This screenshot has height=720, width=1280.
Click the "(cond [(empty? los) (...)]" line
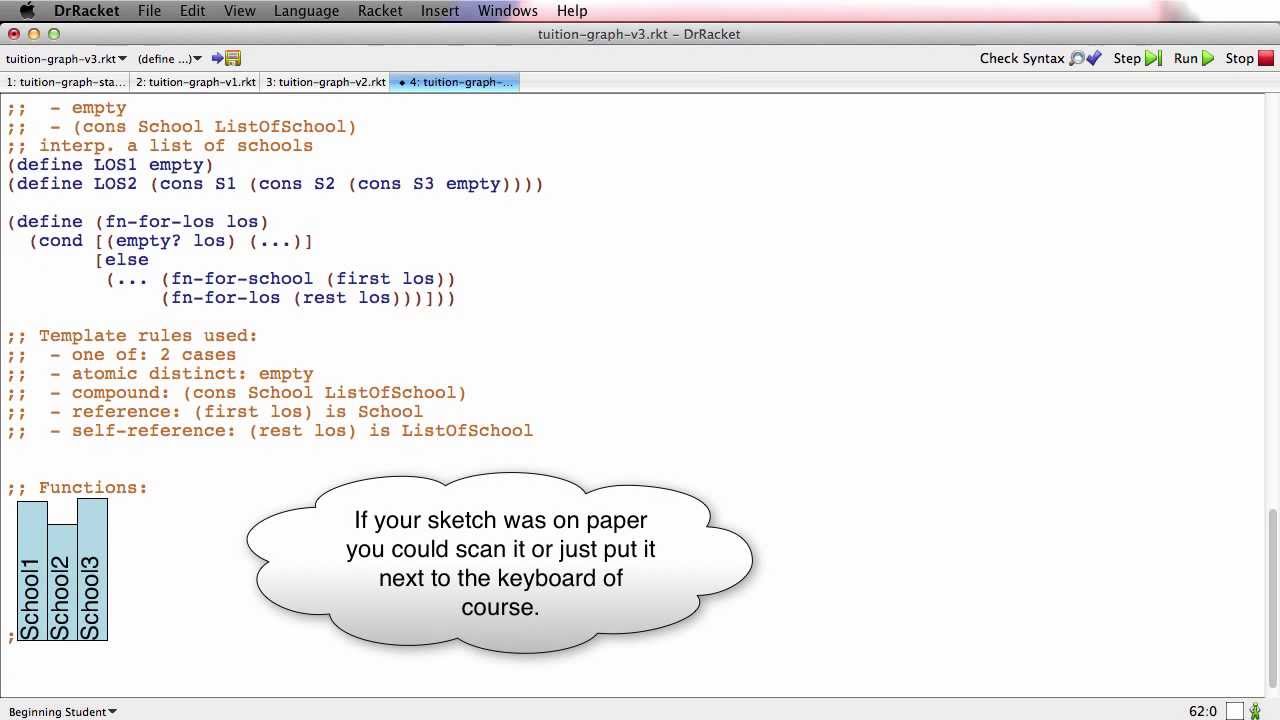171,241
